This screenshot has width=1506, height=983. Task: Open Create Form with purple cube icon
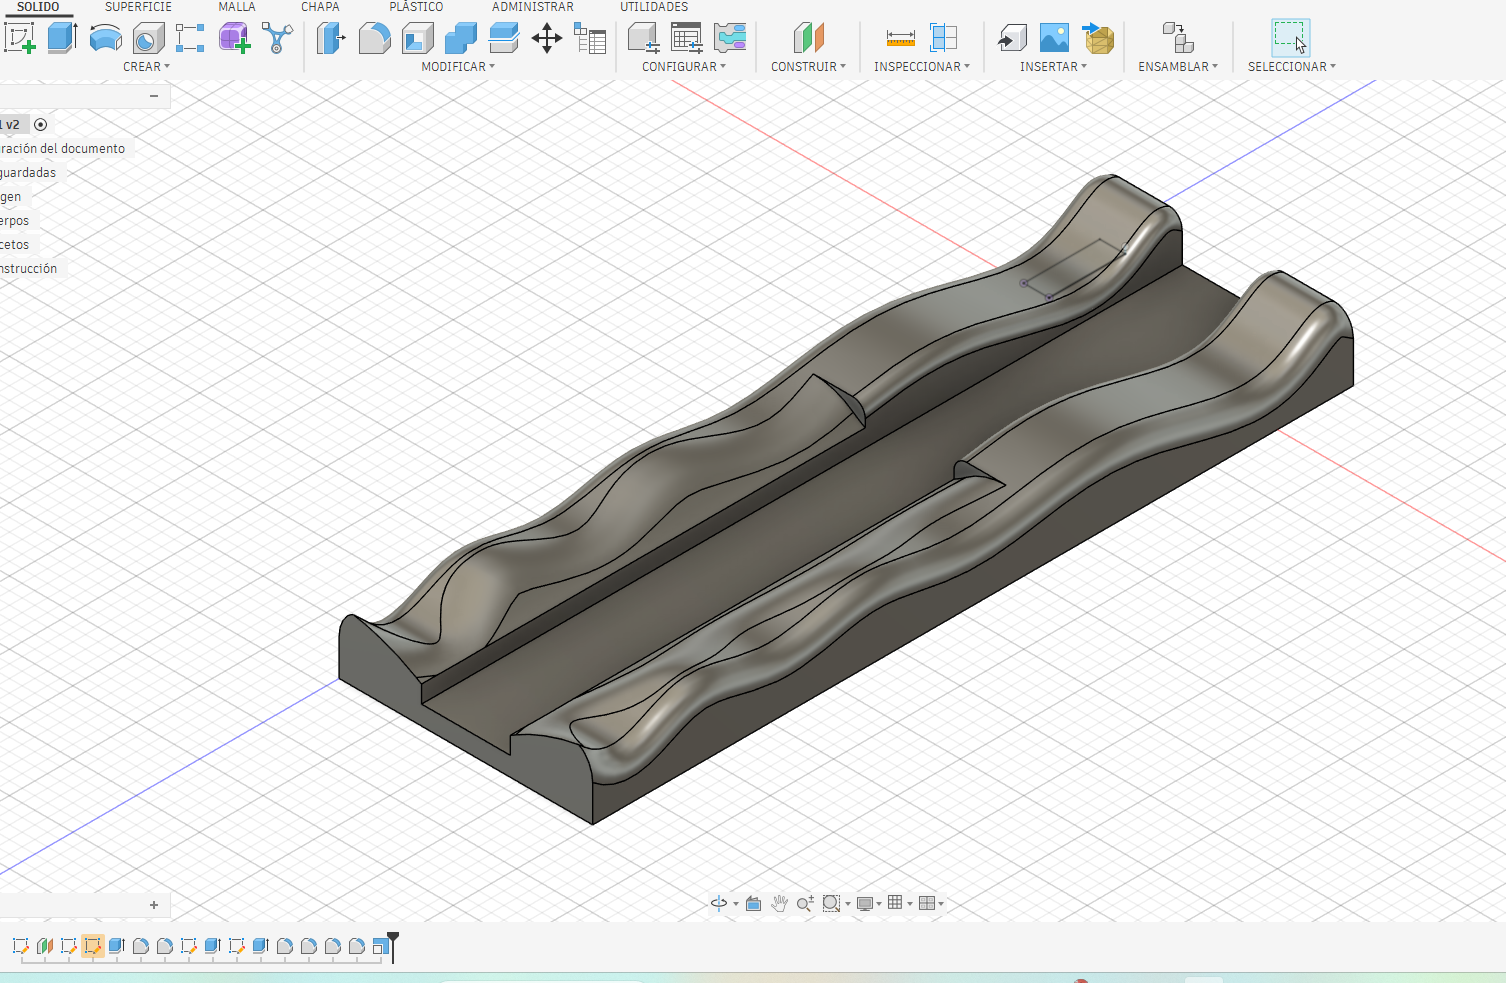point(234,38)
